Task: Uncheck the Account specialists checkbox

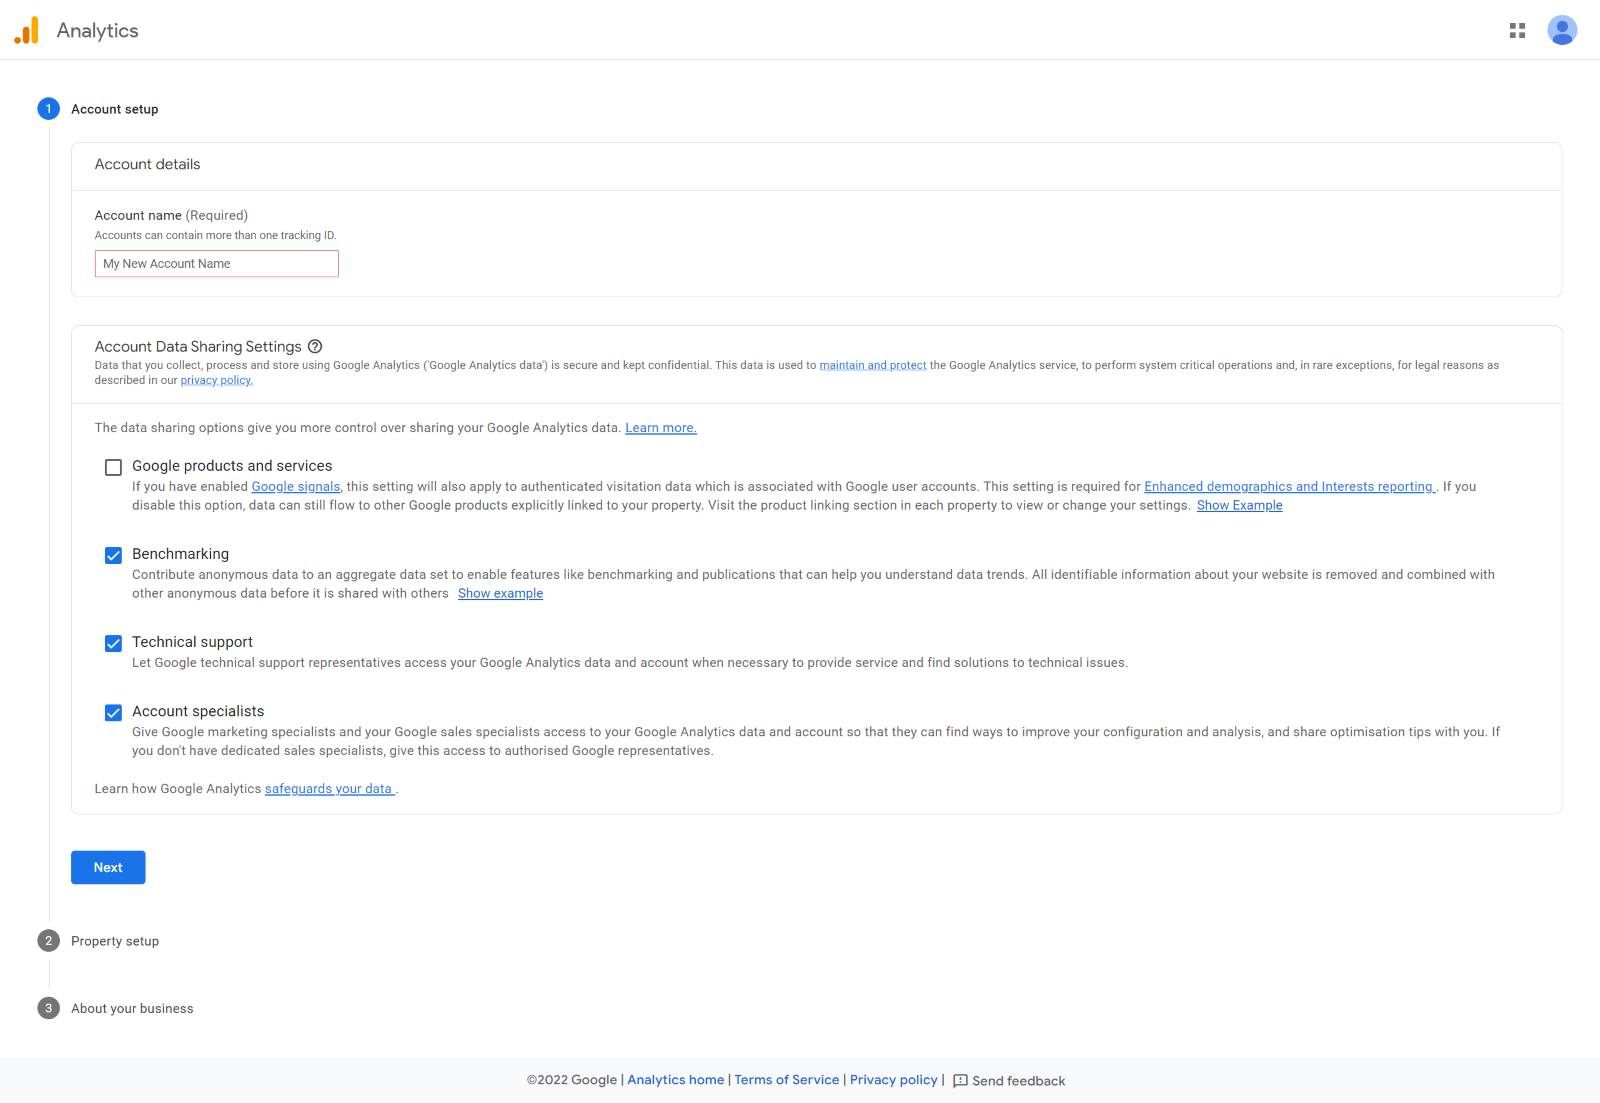Action: click(x=113, y=712)
